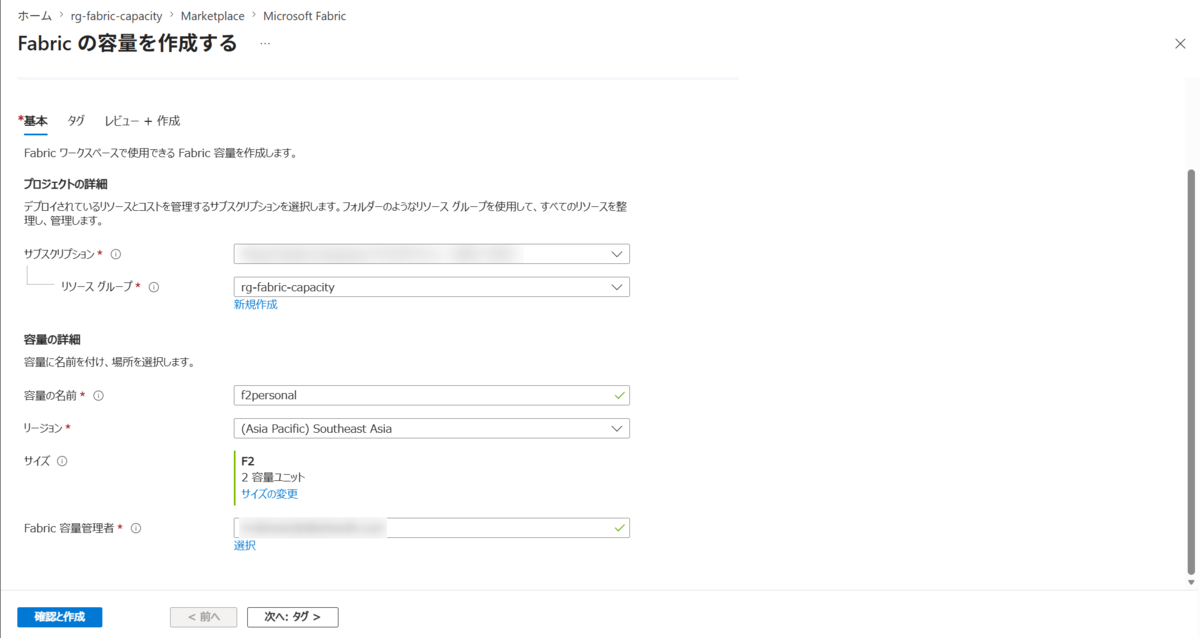Open the リージョン dropdown Southeast Asia

point(432,428)
